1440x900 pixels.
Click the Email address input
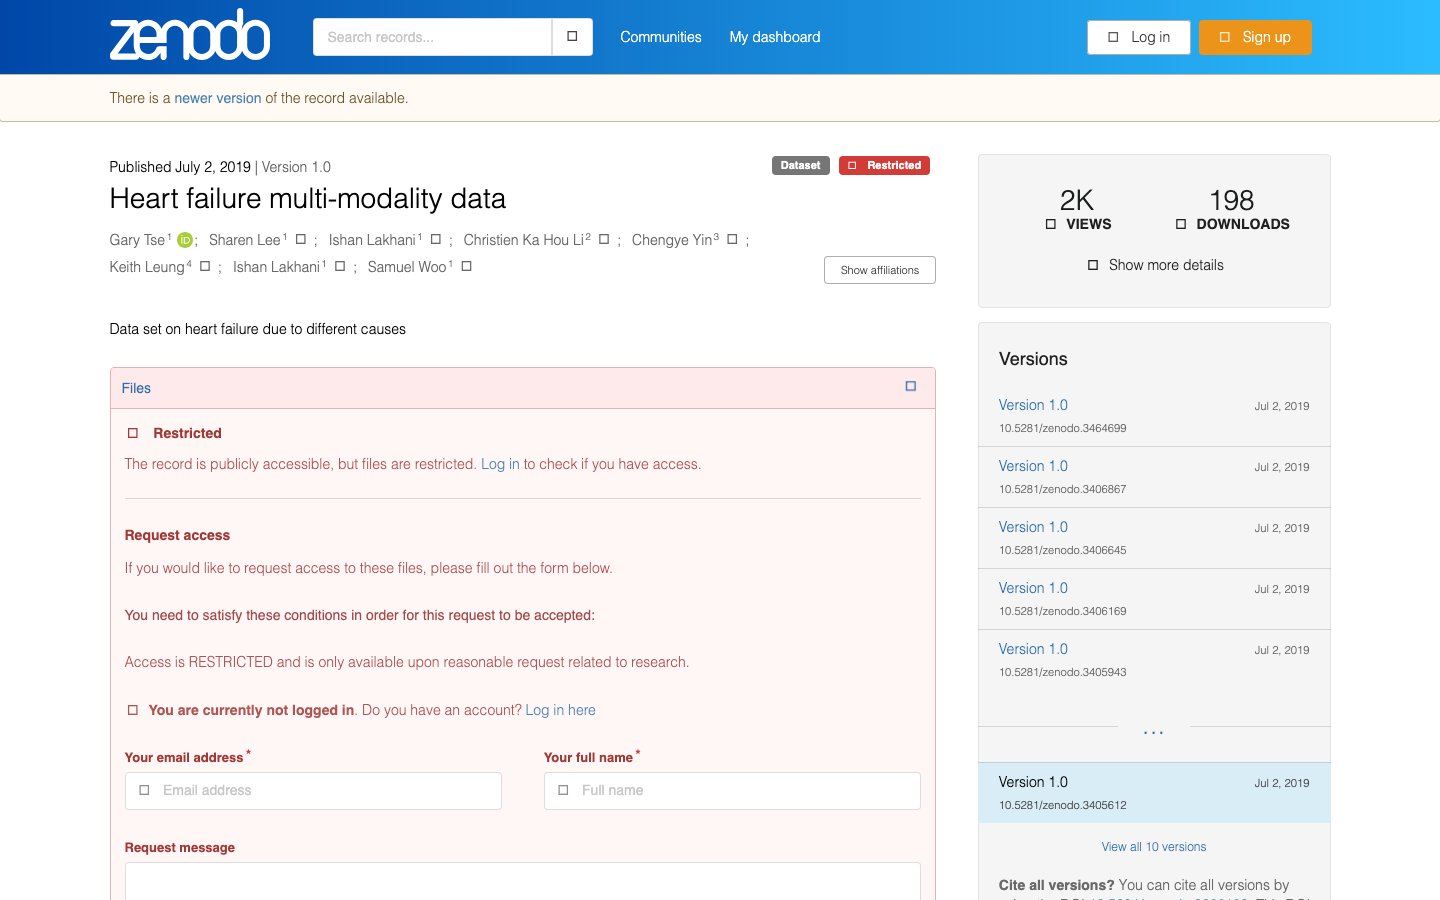tap(313, 790)
